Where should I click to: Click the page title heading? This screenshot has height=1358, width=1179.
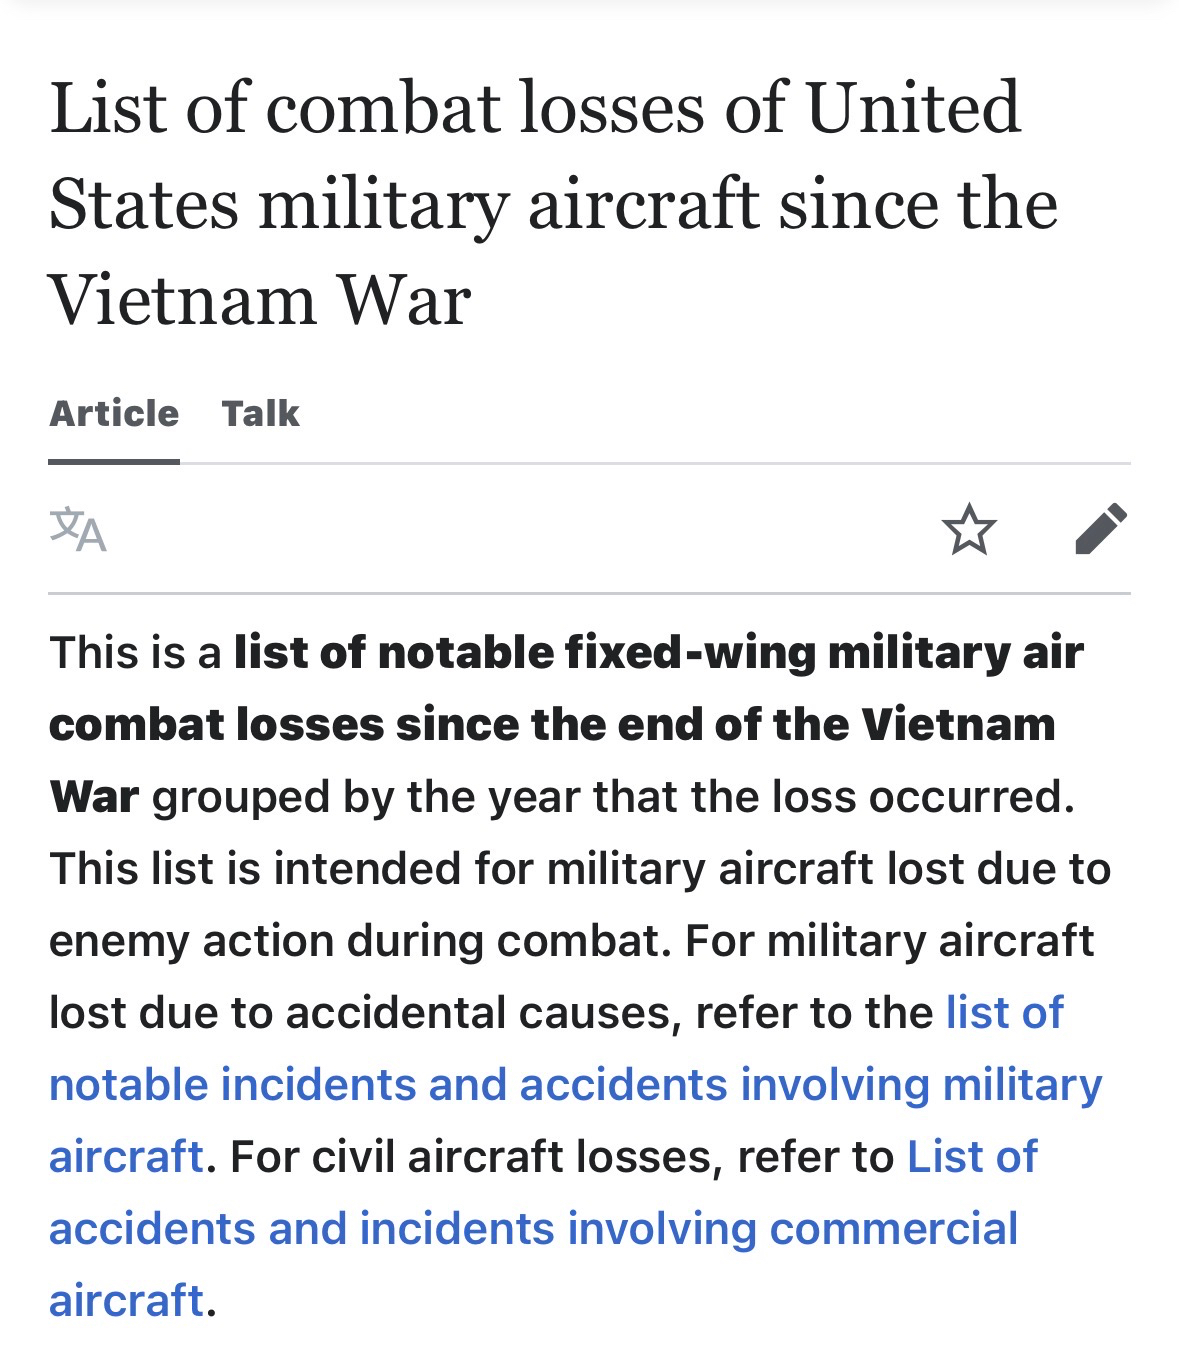pos(553,204)
